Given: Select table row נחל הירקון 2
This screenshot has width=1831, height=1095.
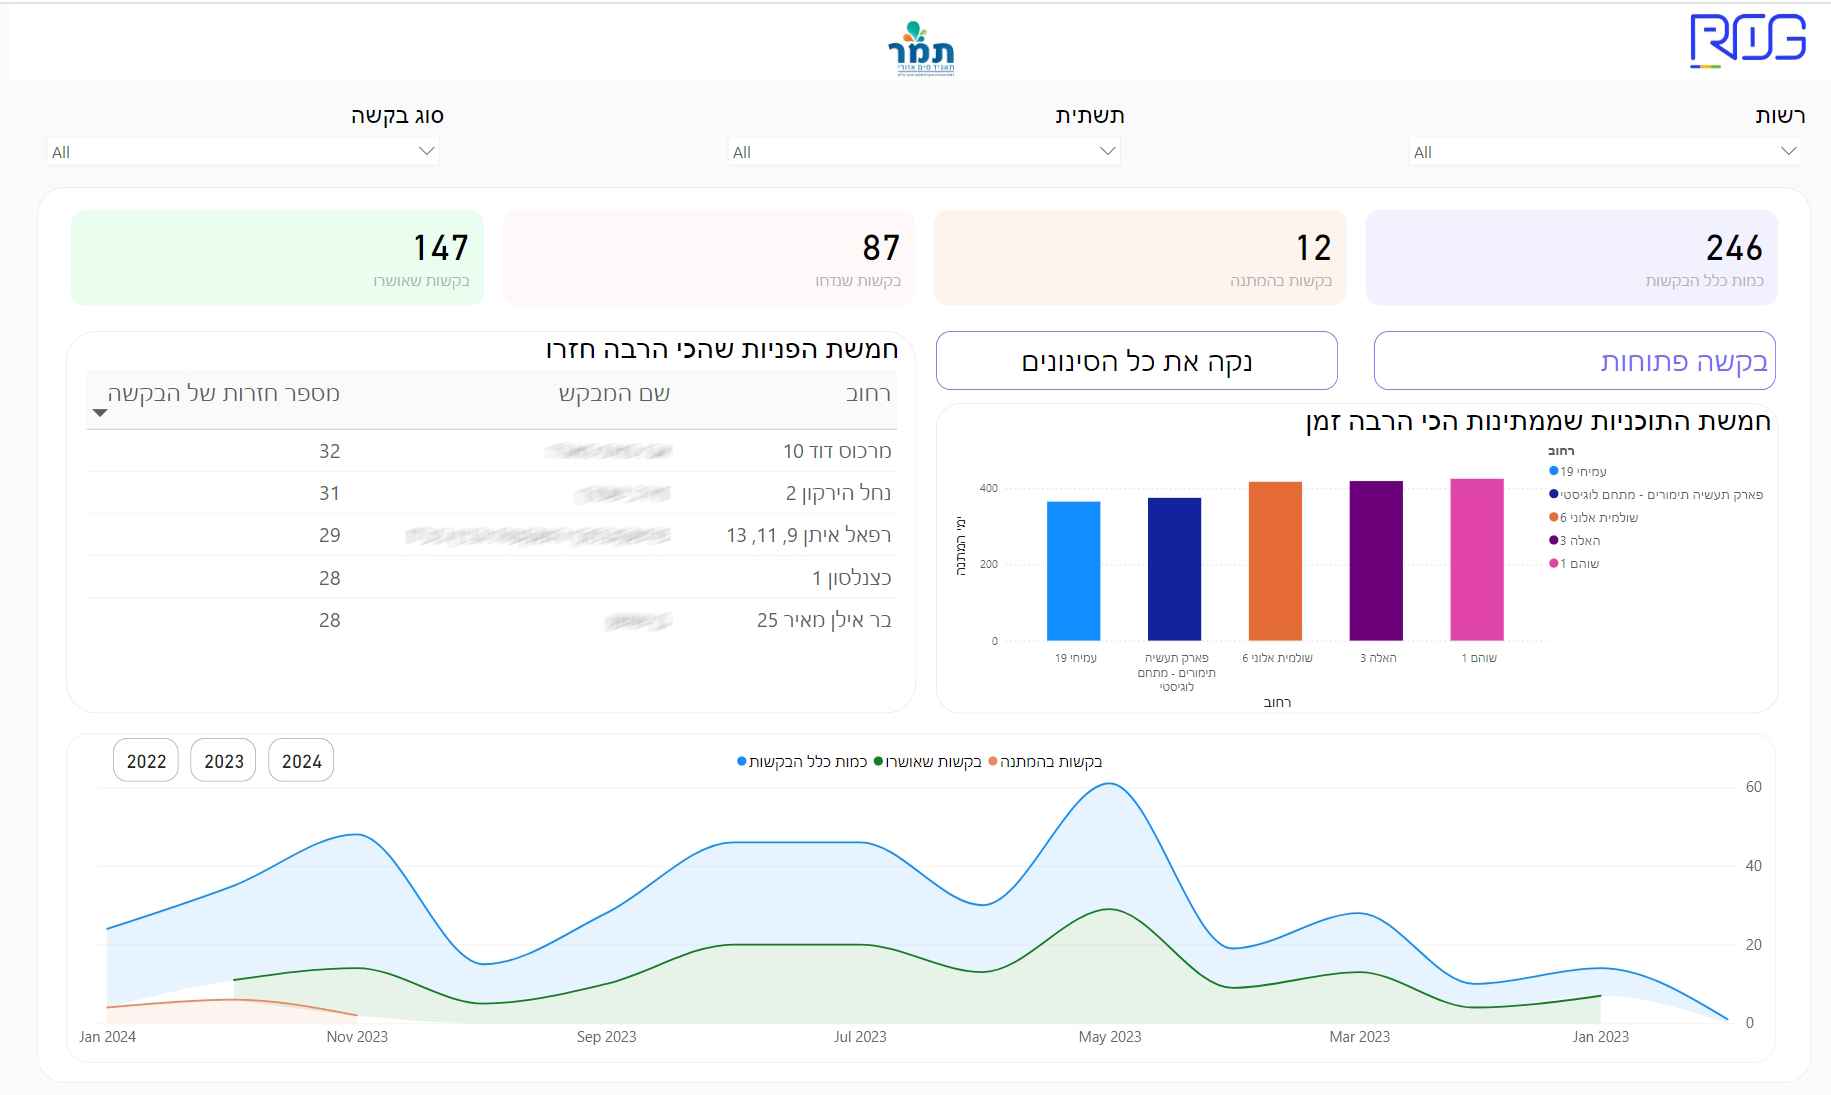Looking at the screenshot, I should point(491,493).
